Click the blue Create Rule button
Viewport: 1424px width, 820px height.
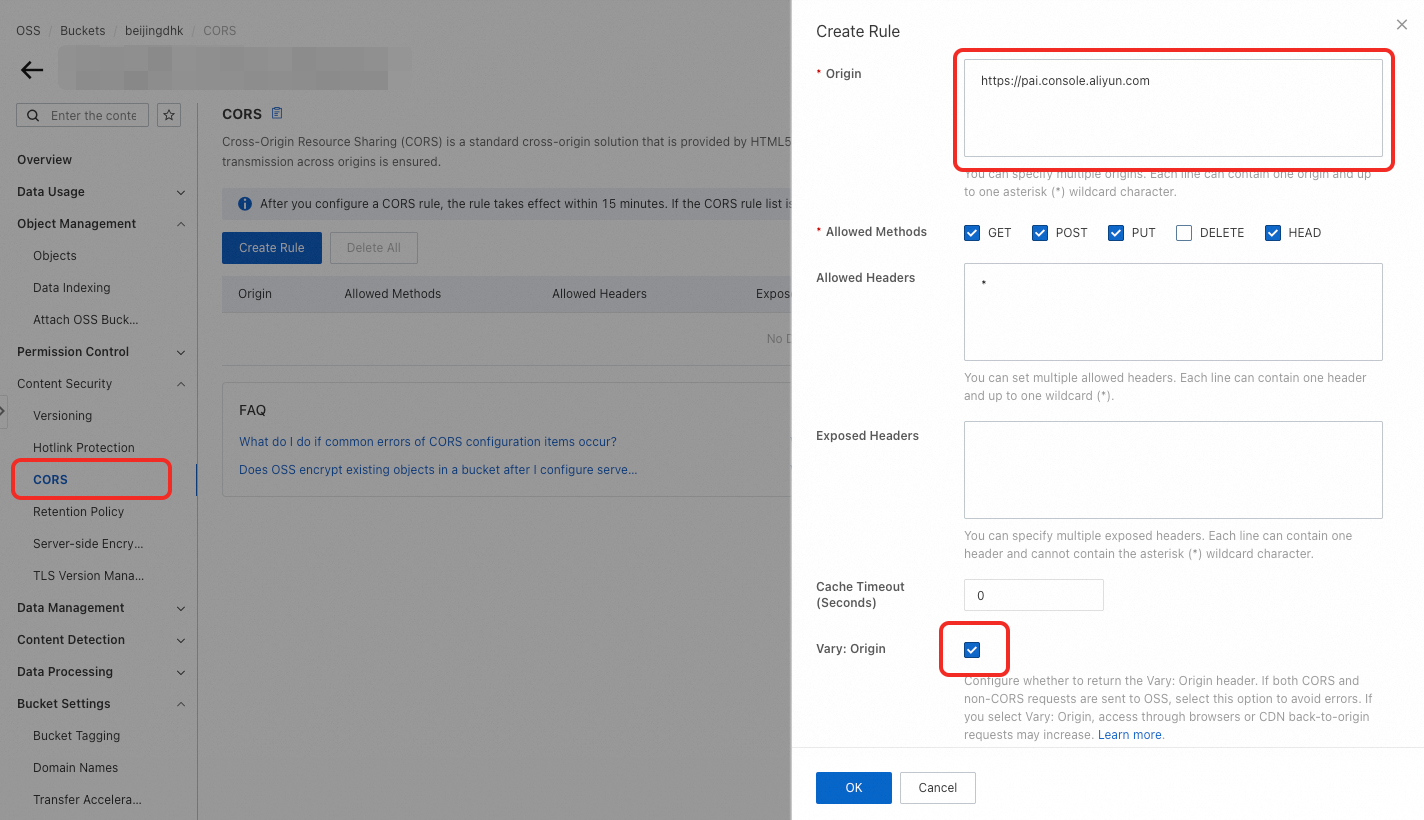tap(272, 248)
